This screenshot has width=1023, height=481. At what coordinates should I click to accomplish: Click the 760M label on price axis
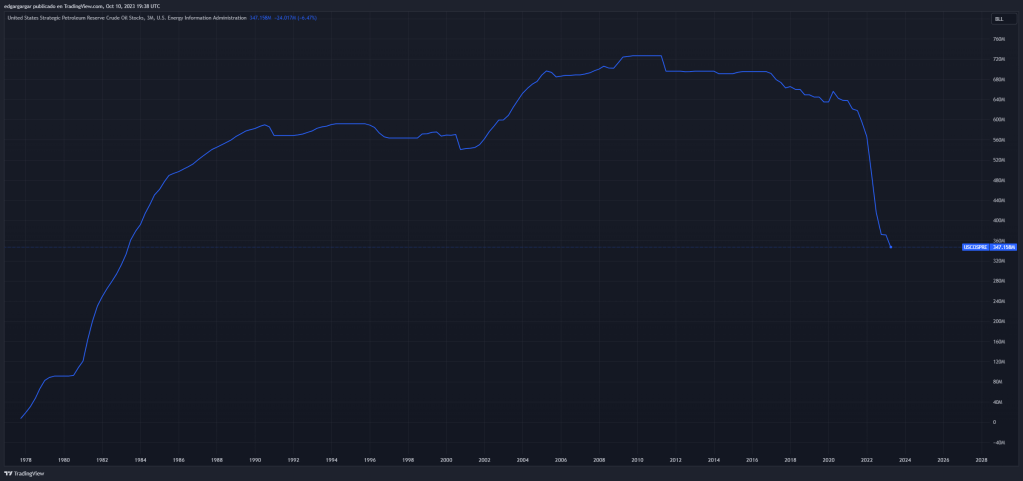tap(998, 39)
